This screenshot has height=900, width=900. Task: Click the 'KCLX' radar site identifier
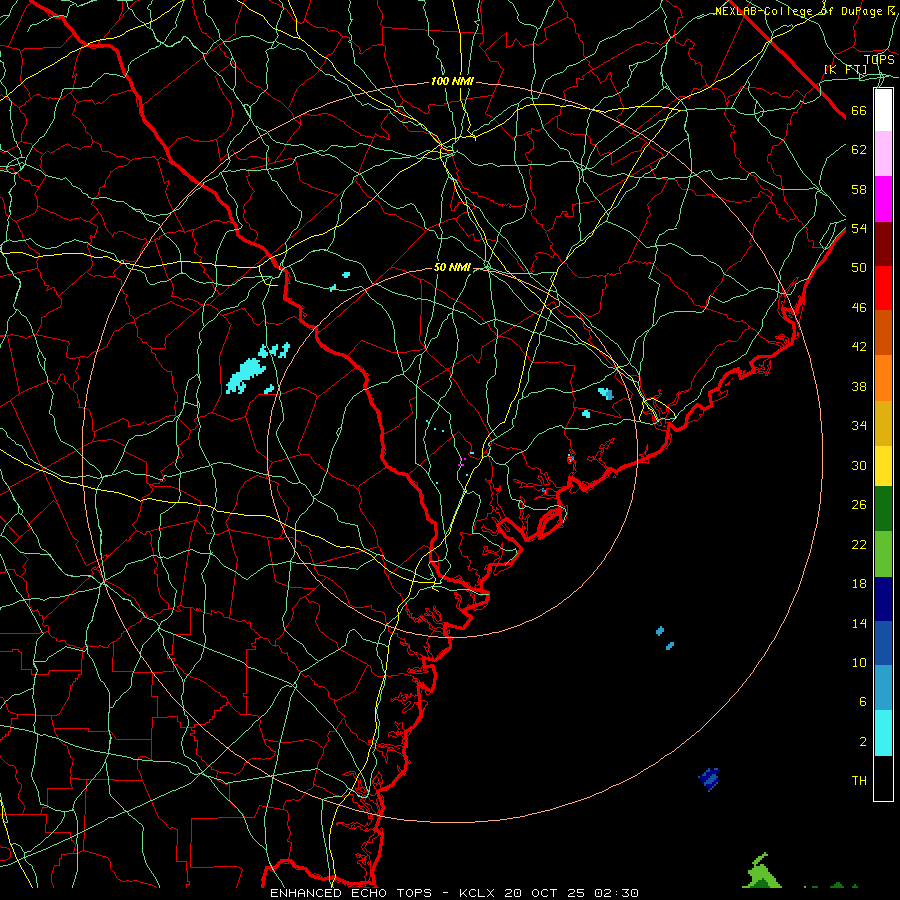(x=478, y=893)
